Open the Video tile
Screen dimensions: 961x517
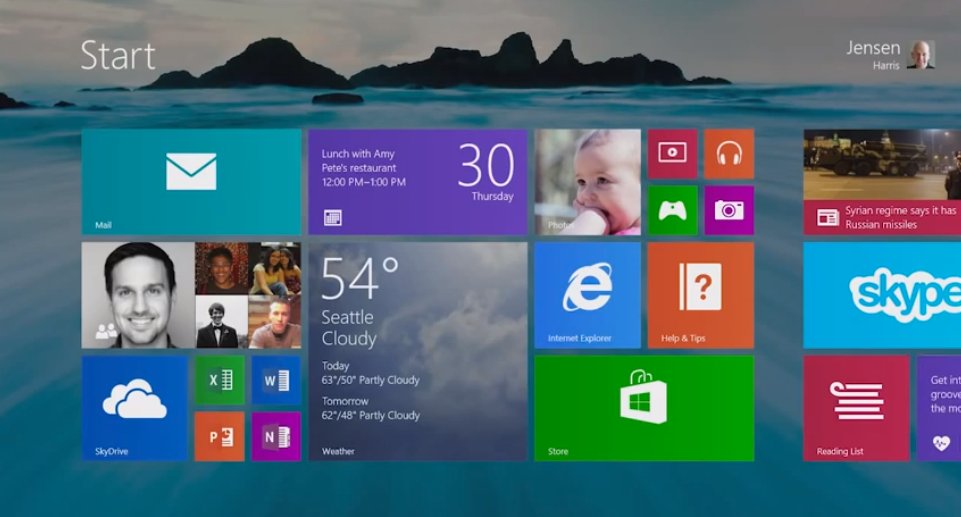pos(672,153)
